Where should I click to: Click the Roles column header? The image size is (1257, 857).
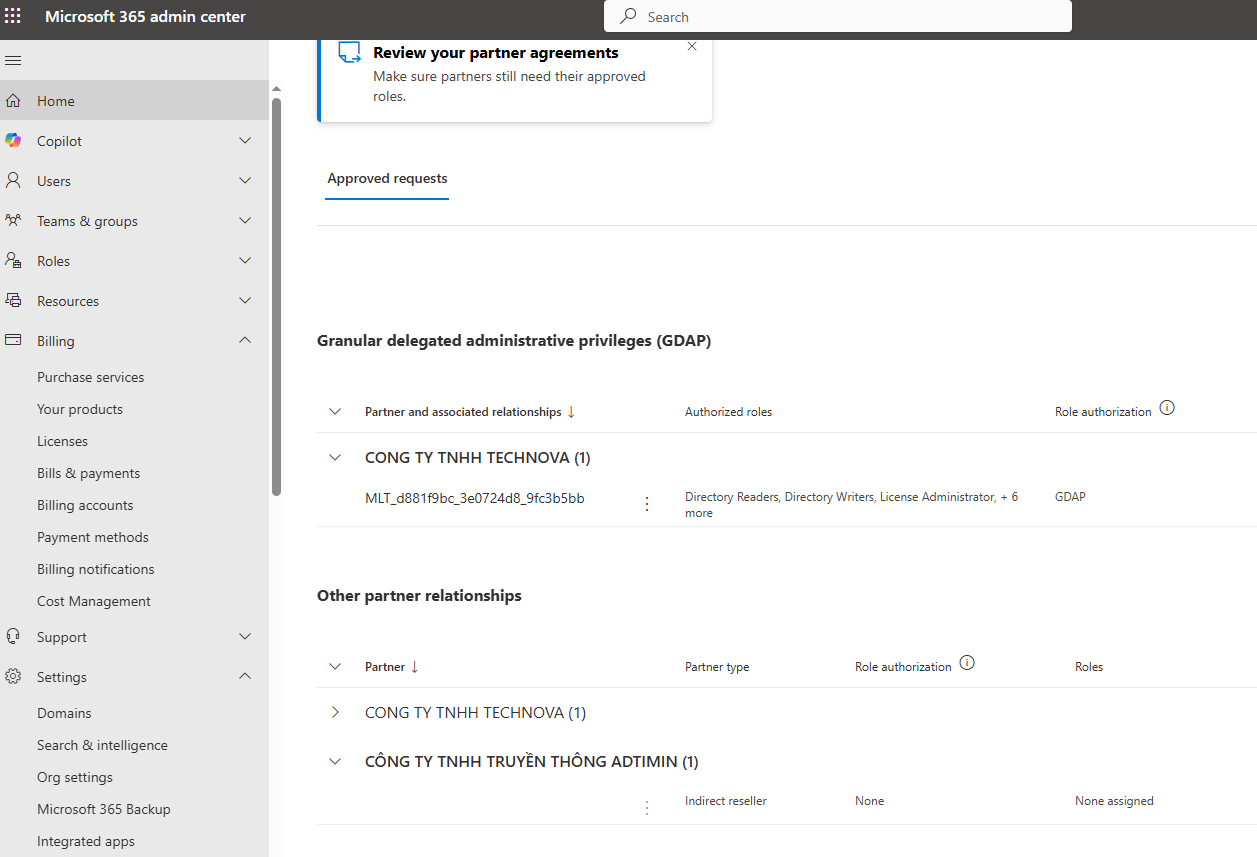click(x=1089, y=667)
